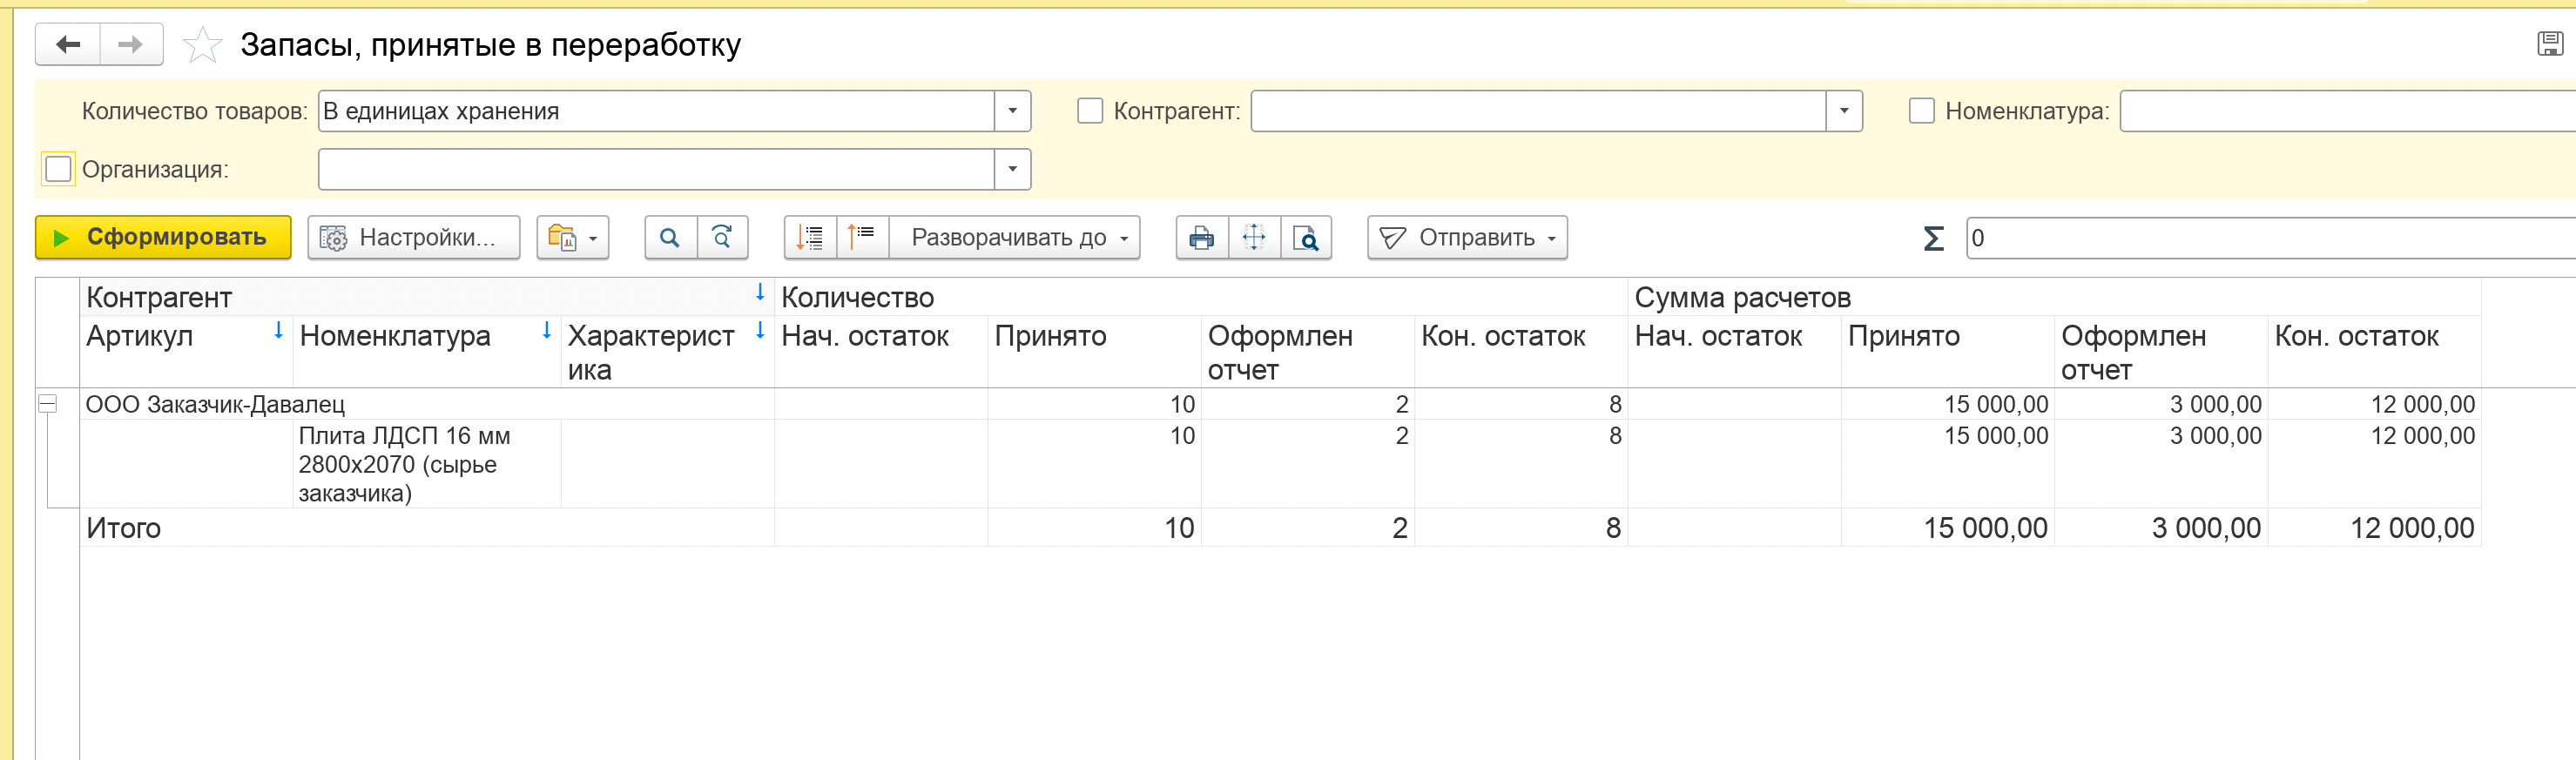Image resolution: width=2576 pixels, height=760 pixels.
Task: Select the Итого 12 000,00 total cell
Action: [x=2374, y=528]
